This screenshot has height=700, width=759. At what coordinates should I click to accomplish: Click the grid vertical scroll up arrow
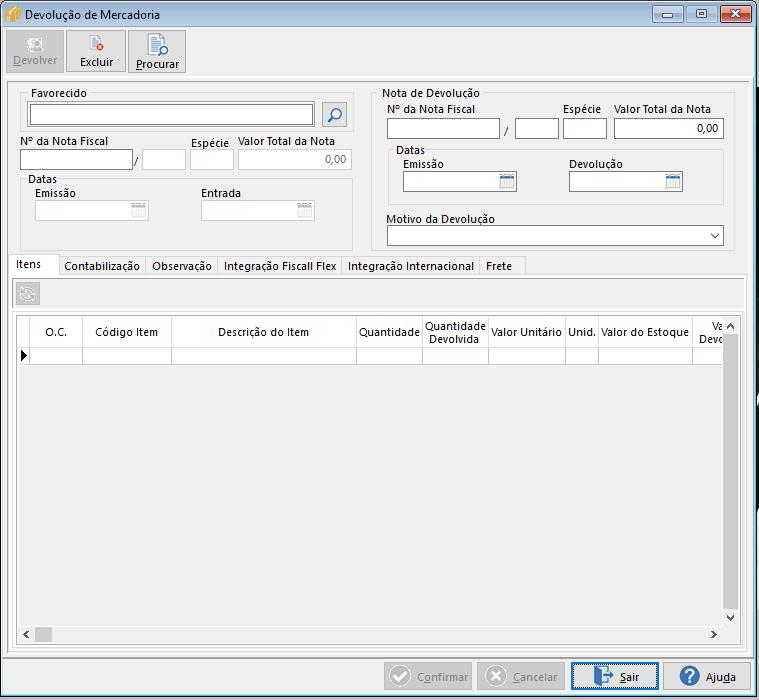pyautogui.click(x=730, y=326)
